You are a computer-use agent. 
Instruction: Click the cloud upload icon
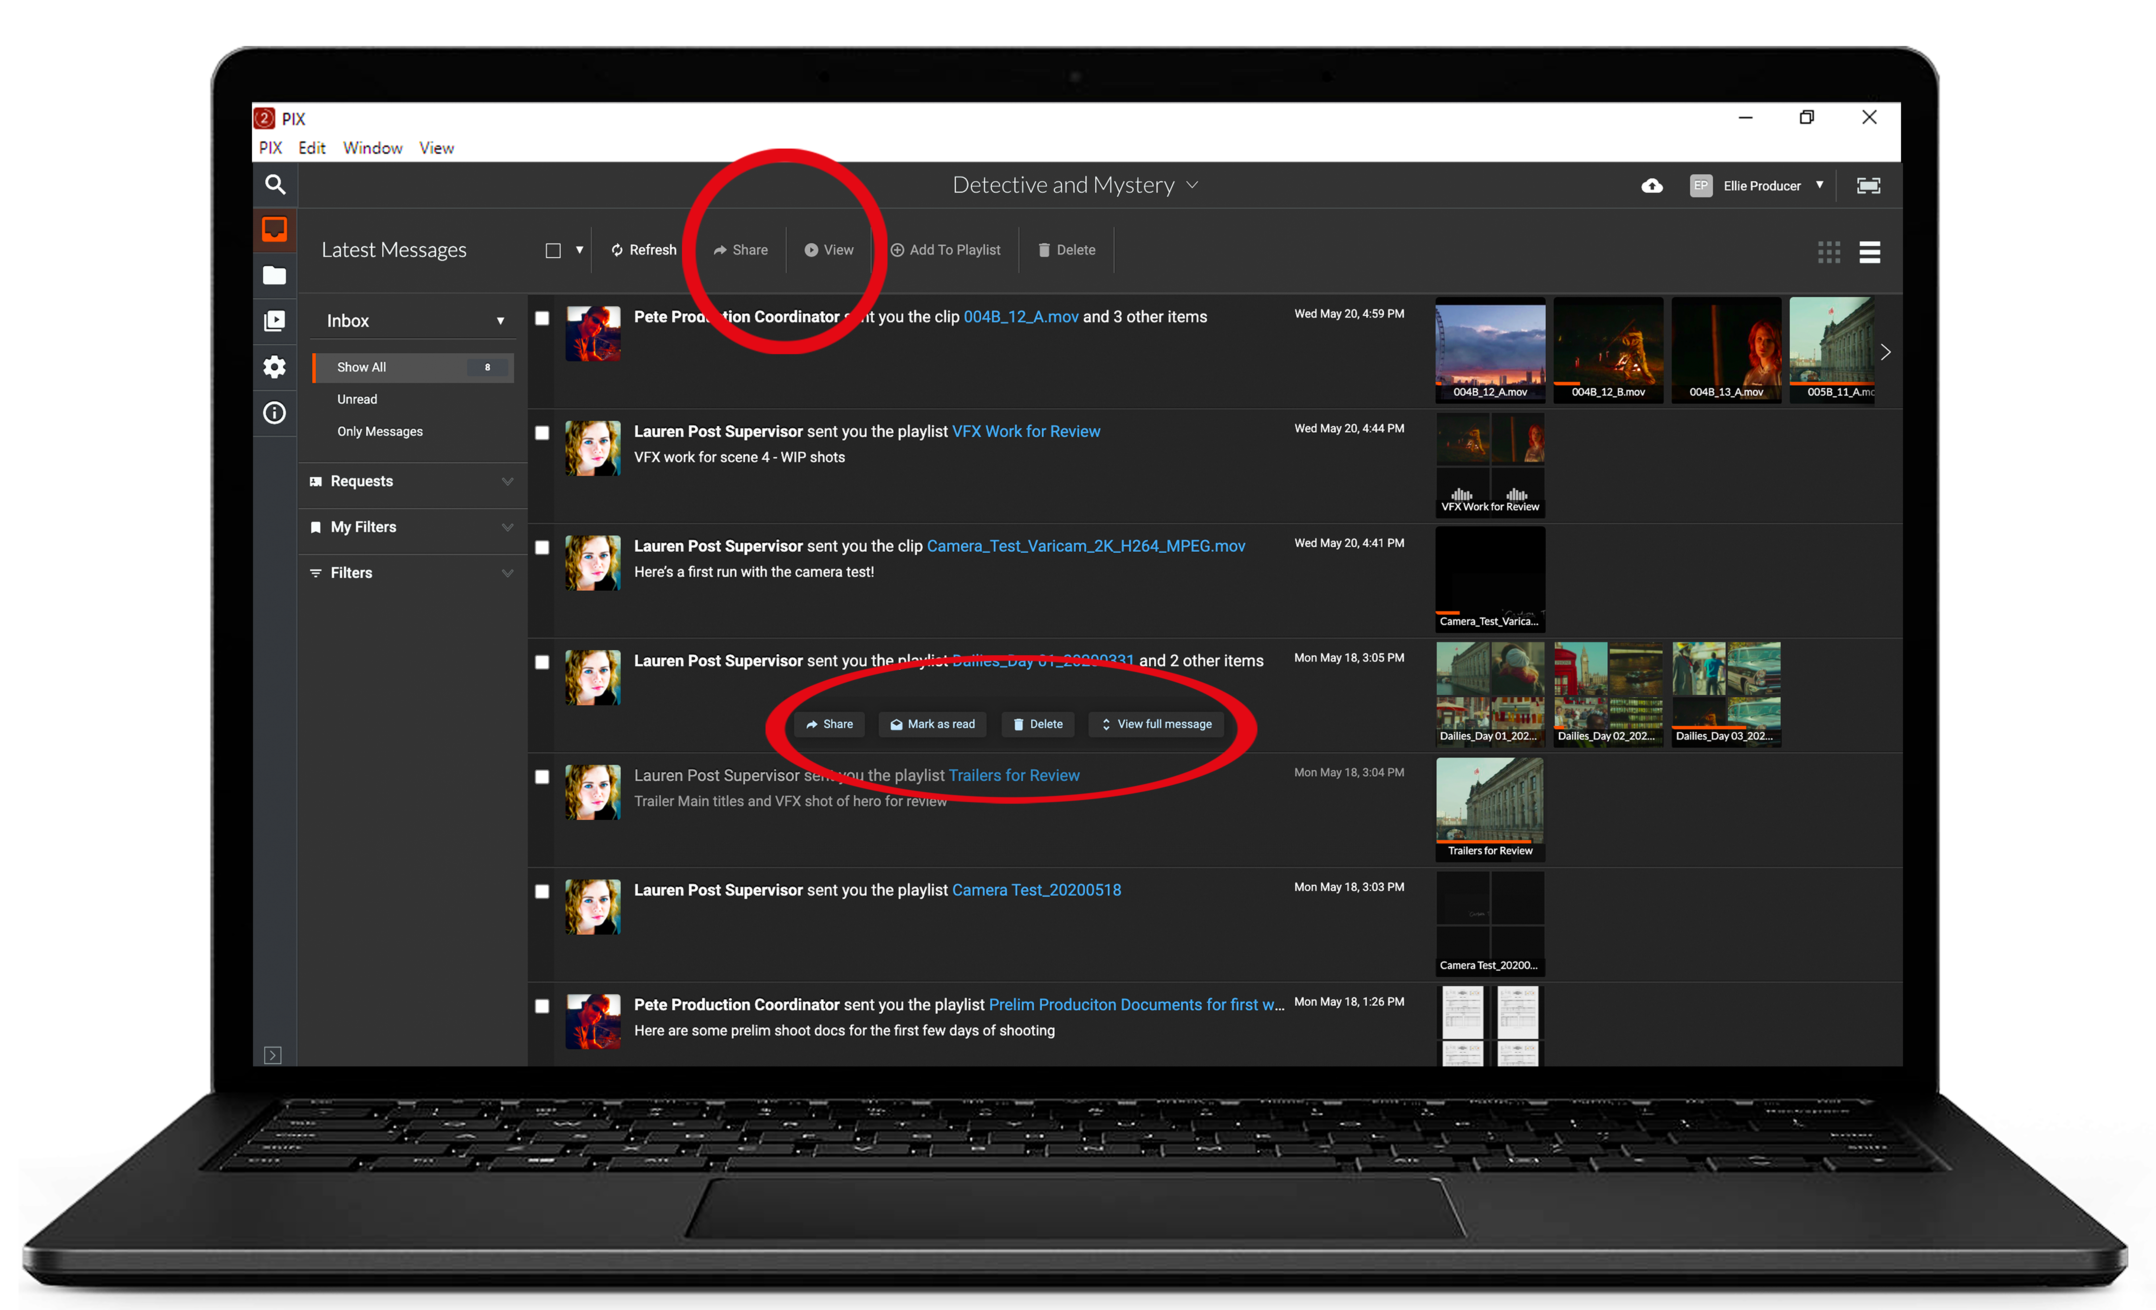(x=1652, y=186)
